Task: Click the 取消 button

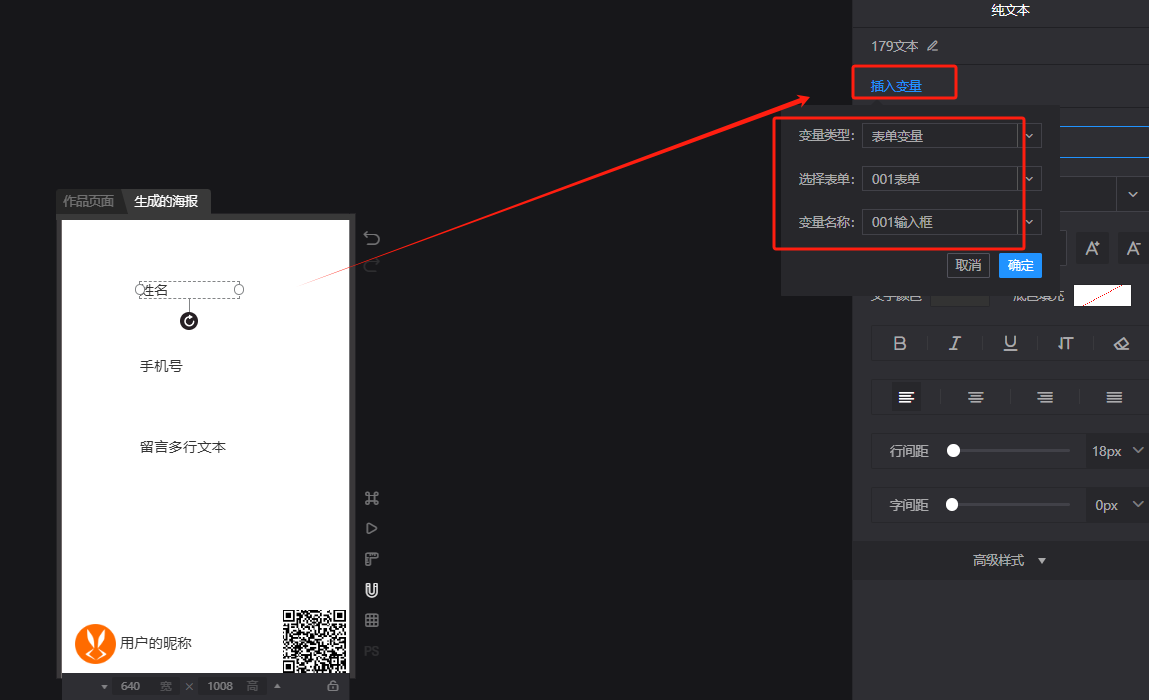Action: pos(968,265)
